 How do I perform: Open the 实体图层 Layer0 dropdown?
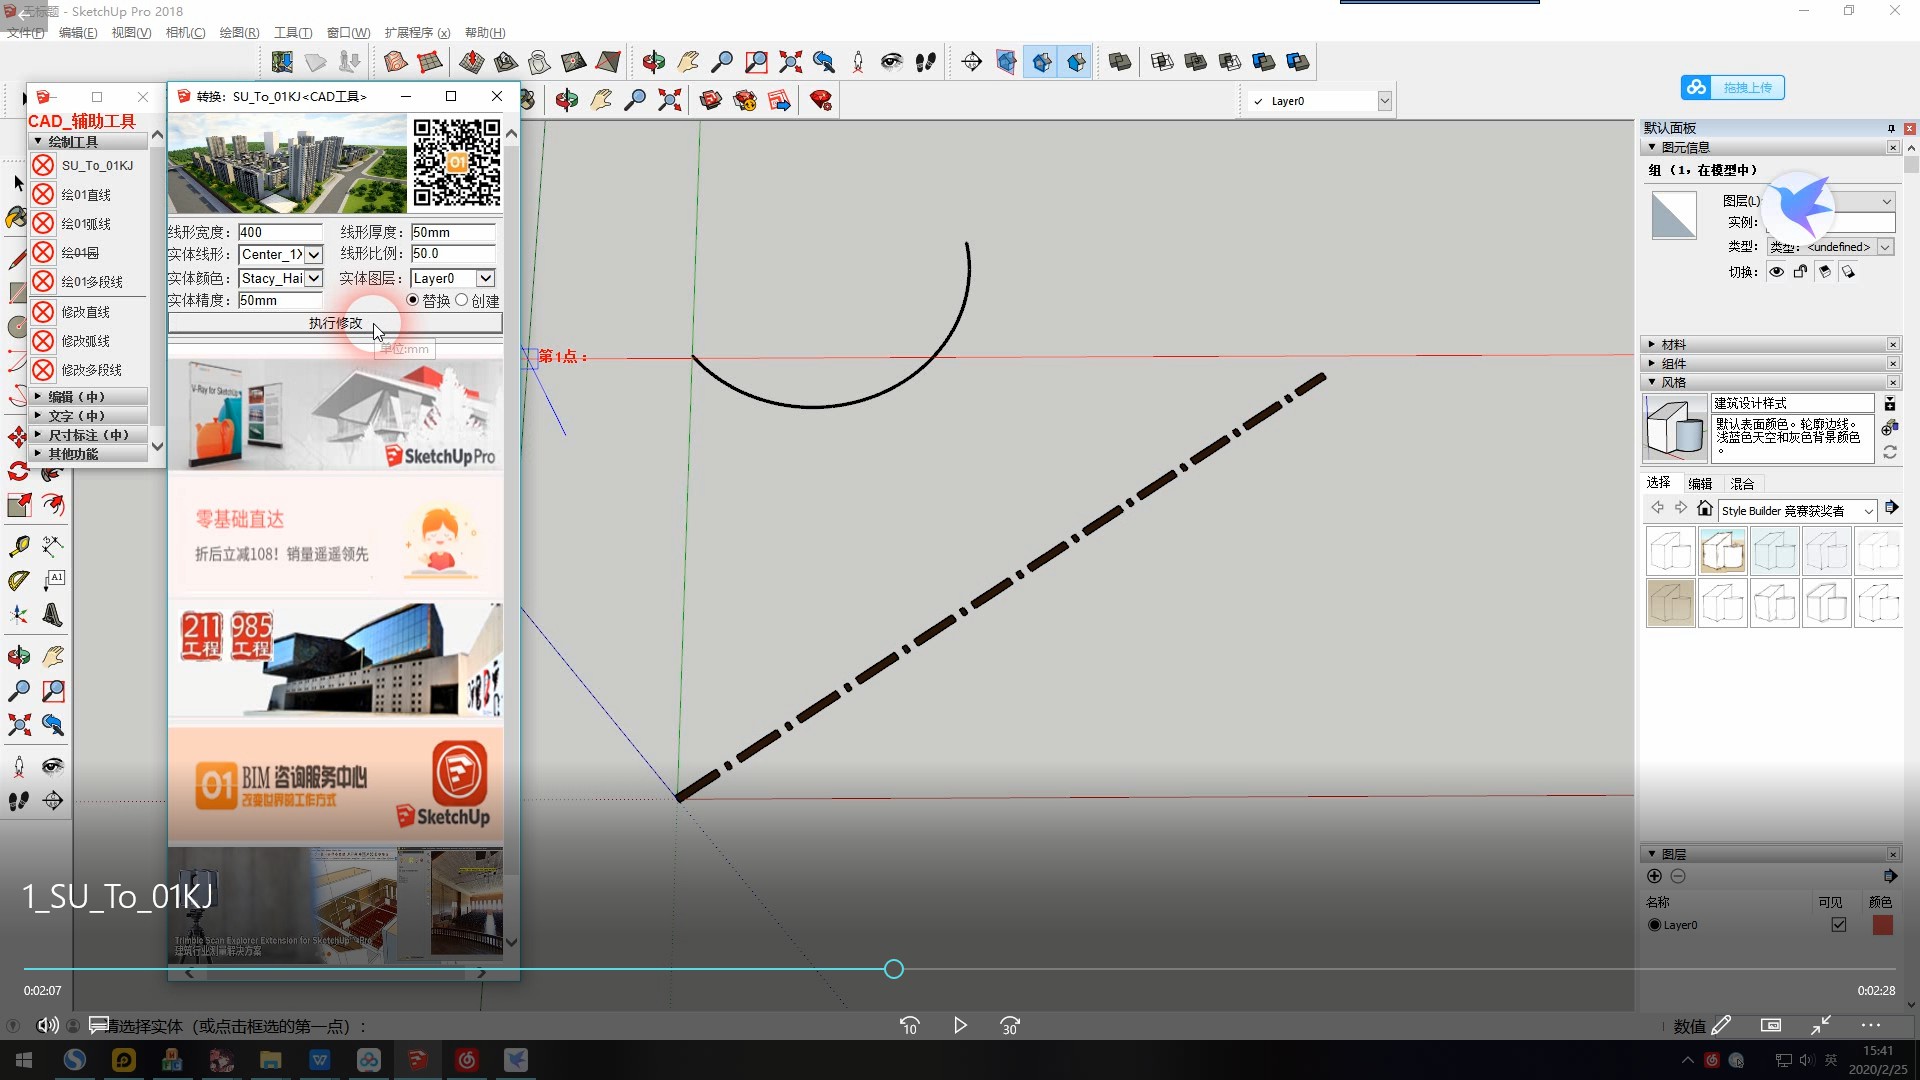(485, 278)
